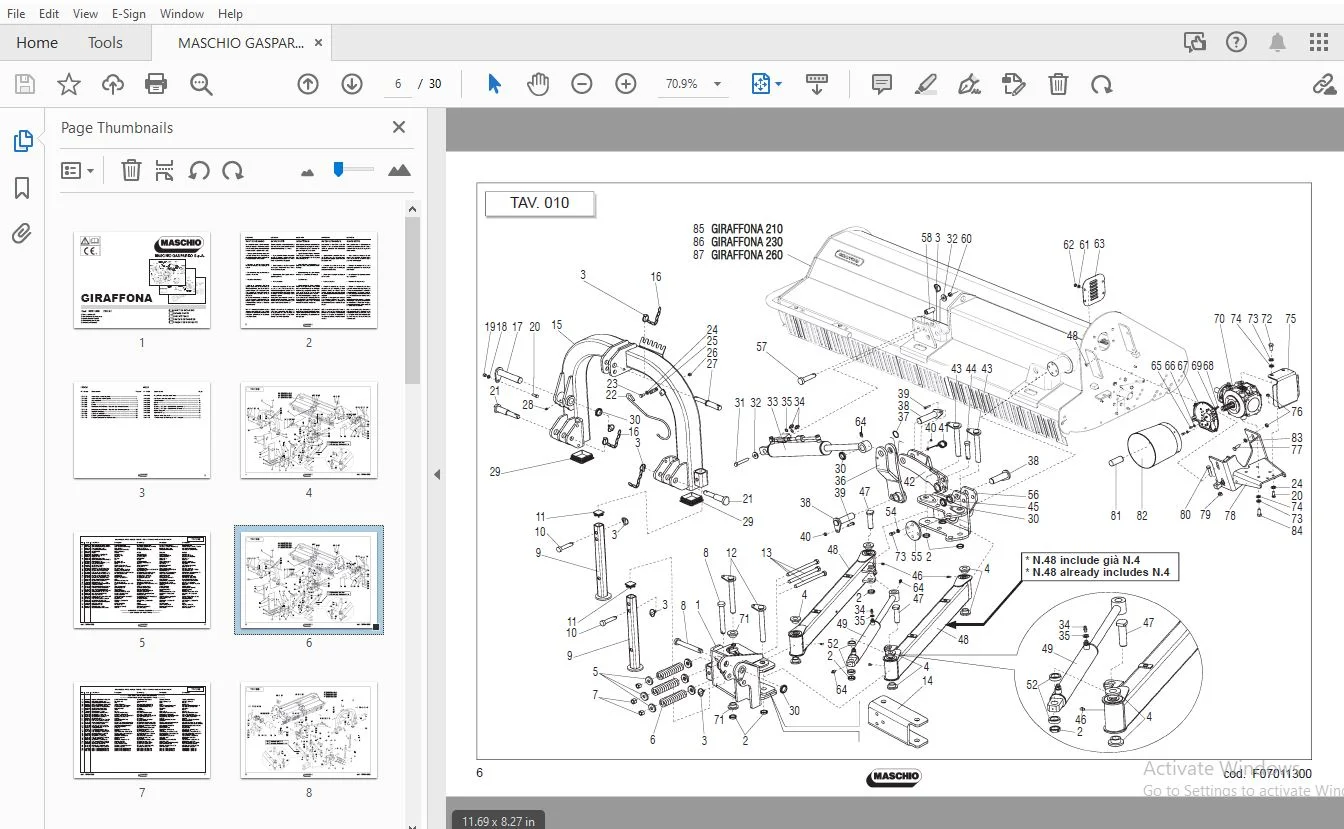Open the Help menu
The image size is (1344, 829).
(230, 13)
